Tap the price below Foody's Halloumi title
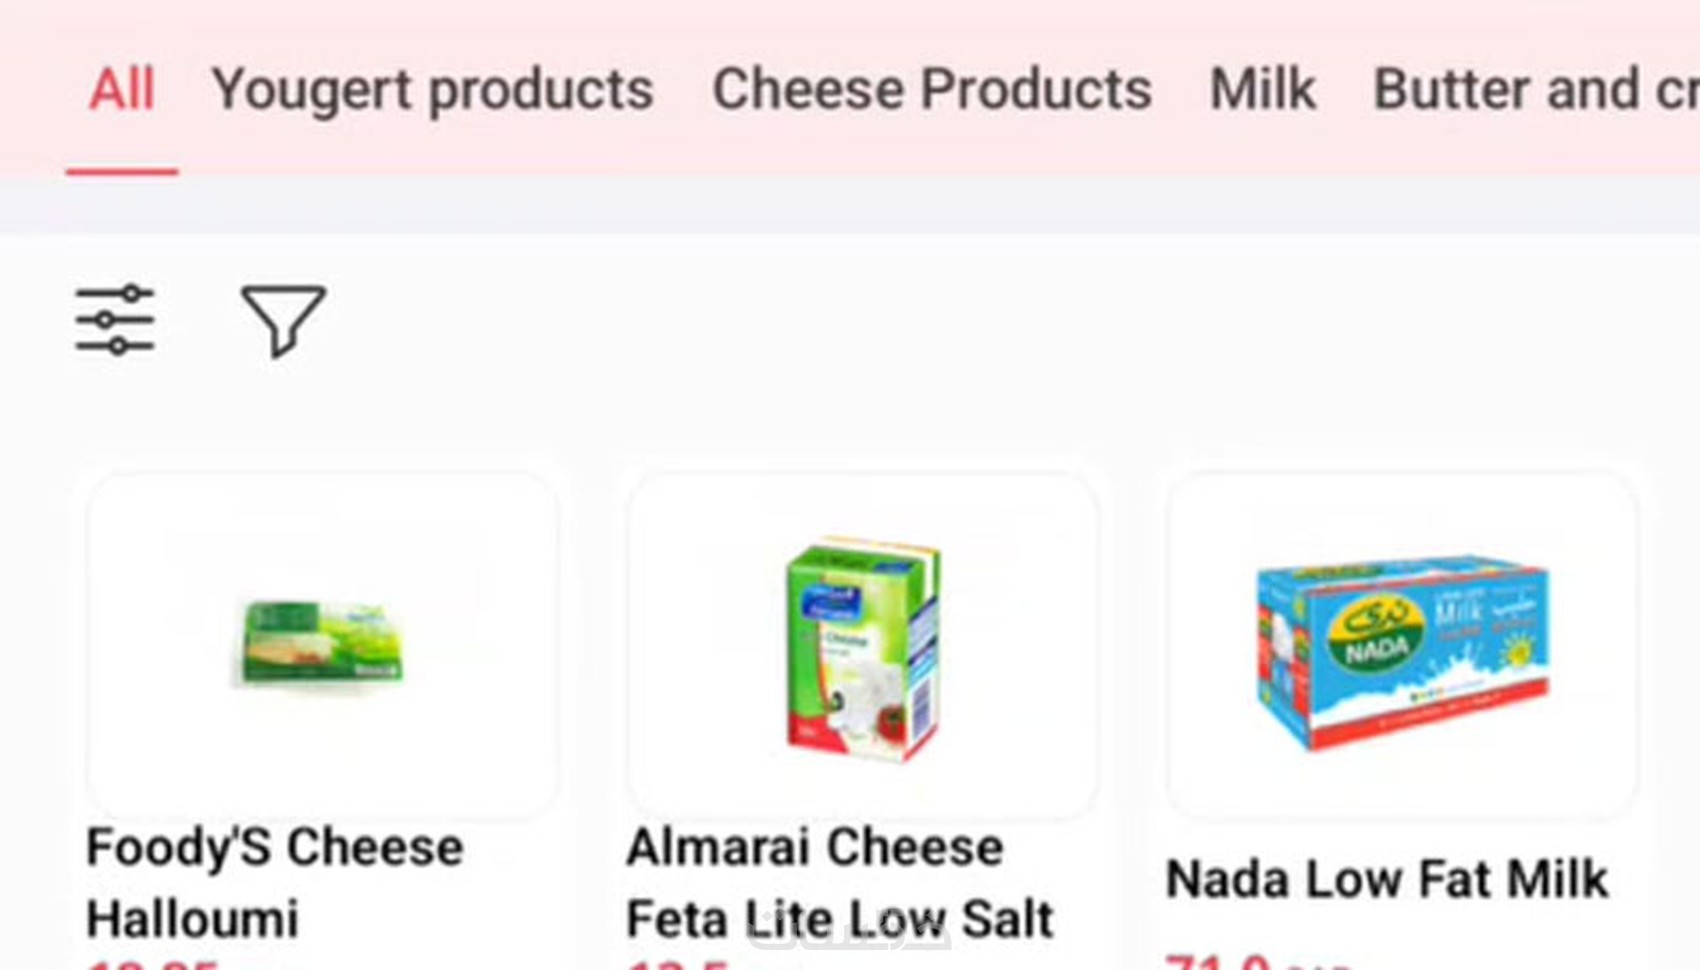 152,964
